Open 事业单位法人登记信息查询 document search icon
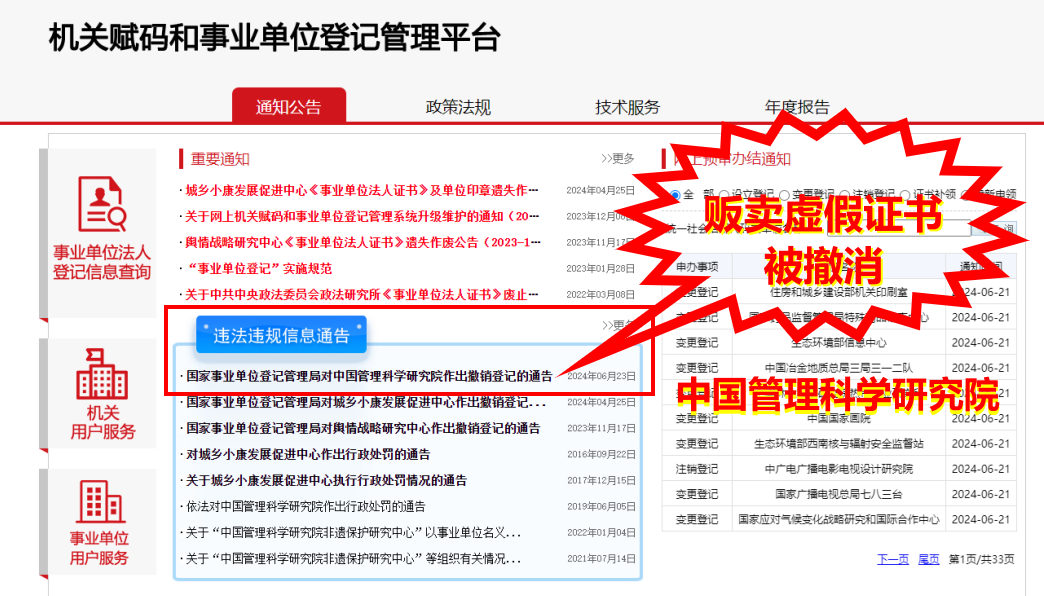This screenshot has width=1044, height=596. (x=102, y=204)
